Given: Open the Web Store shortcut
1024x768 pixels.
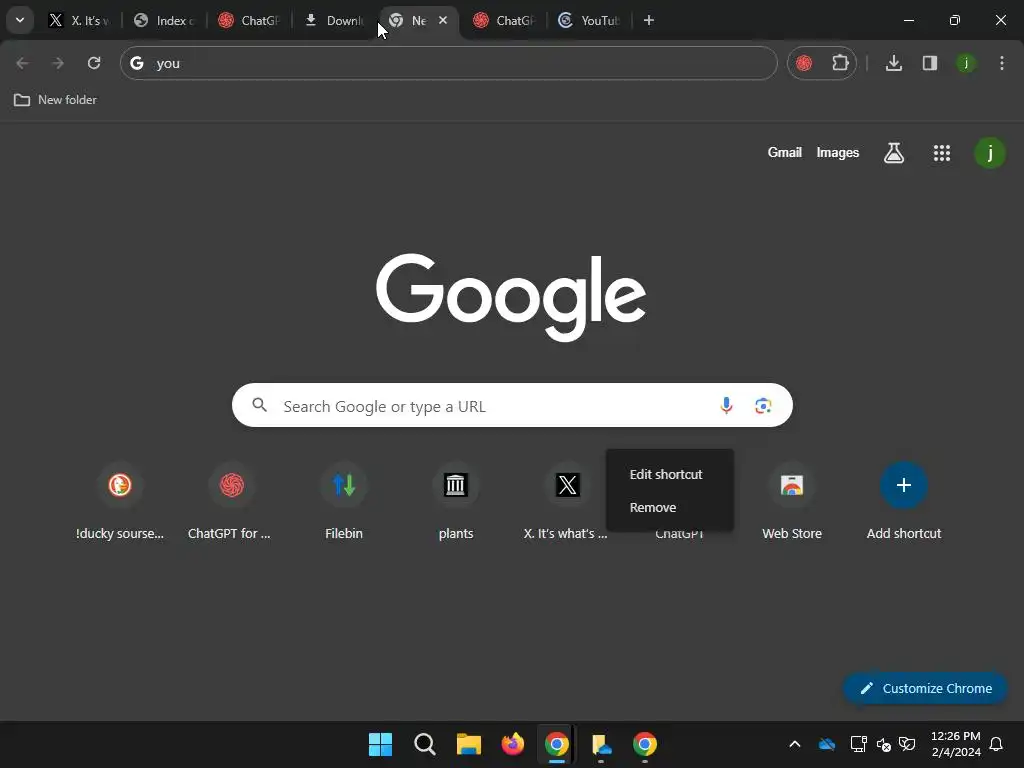Looking at the screenshot, I should (792, 502).
